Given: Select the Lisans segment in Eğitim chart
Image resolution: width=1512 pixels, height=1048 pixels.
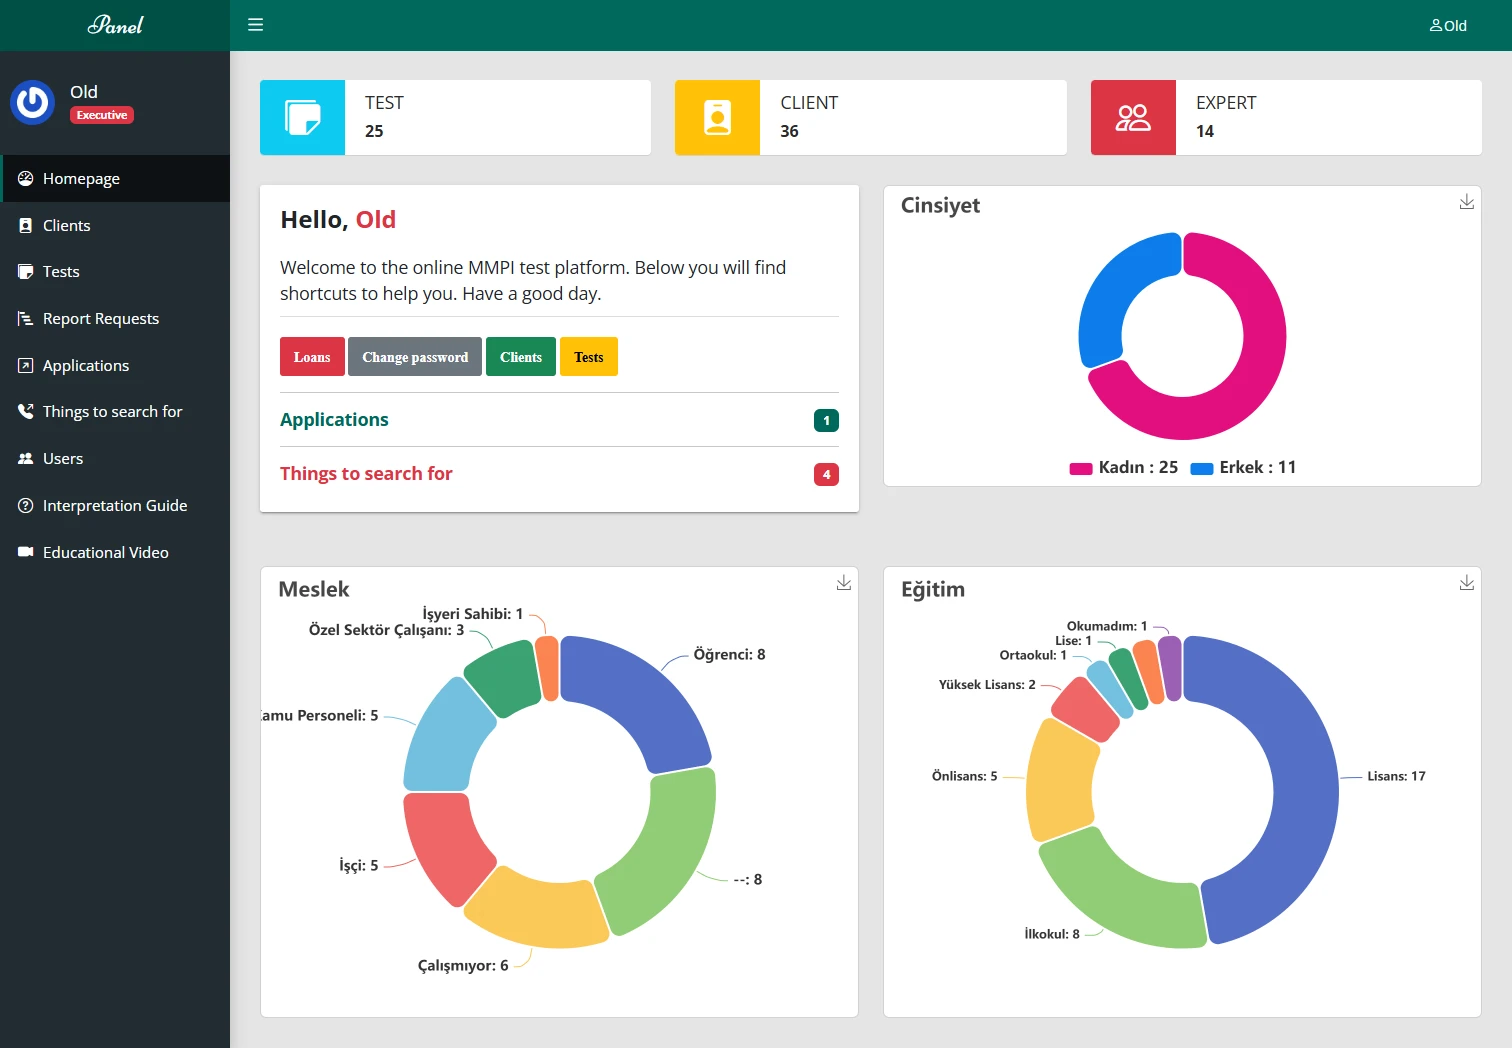Looking at the screenshot, I should tap(1320, 790).
